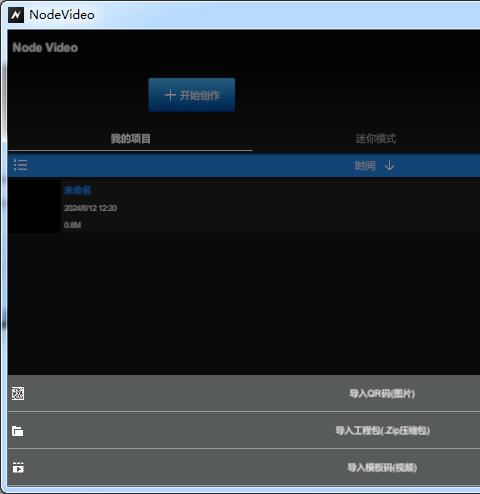Select 导入QR码(图片) import option
This screenshot has width=480, height=494.
point(382,394)
